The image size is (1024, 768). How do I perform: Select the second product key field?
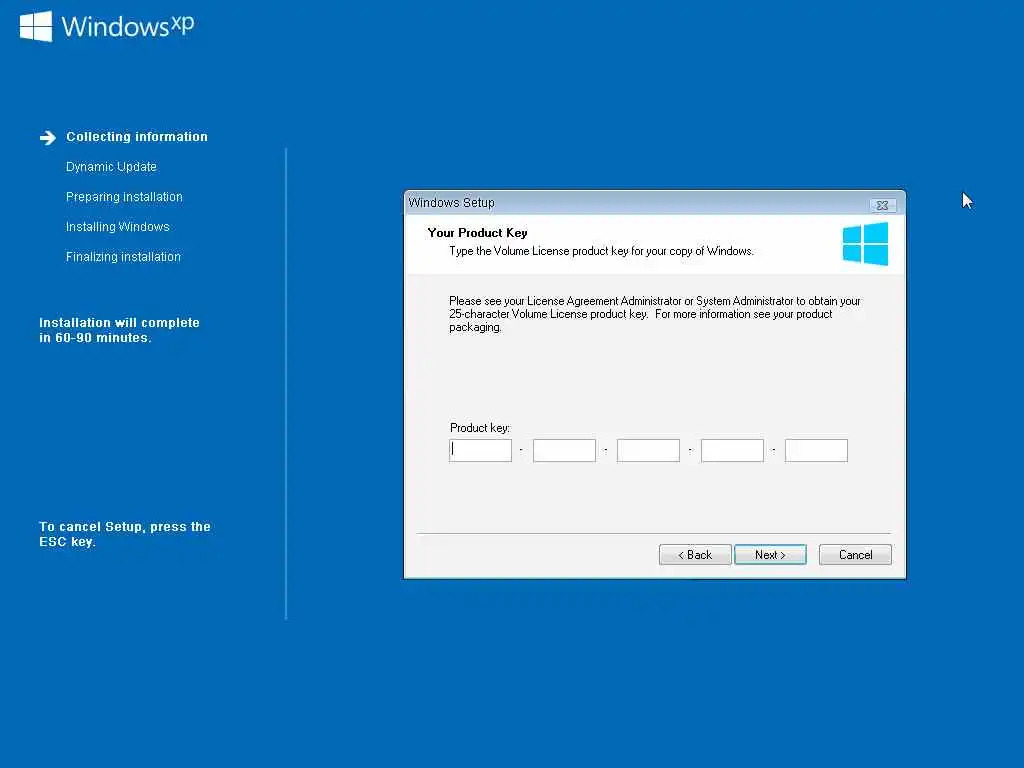[564, 450]
